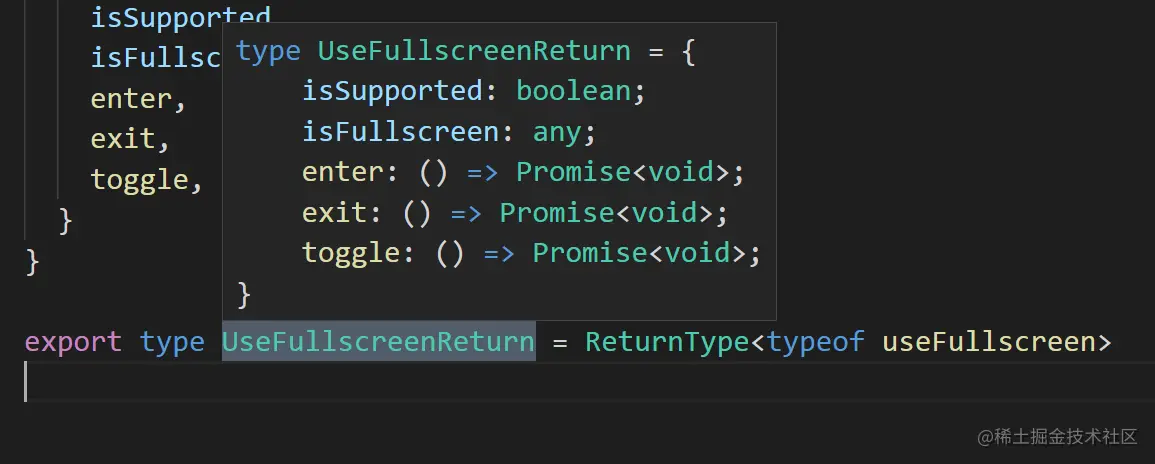
Task: Click the highlighted UseFullscreenReturn type name
Action: [x=378, y=342]
